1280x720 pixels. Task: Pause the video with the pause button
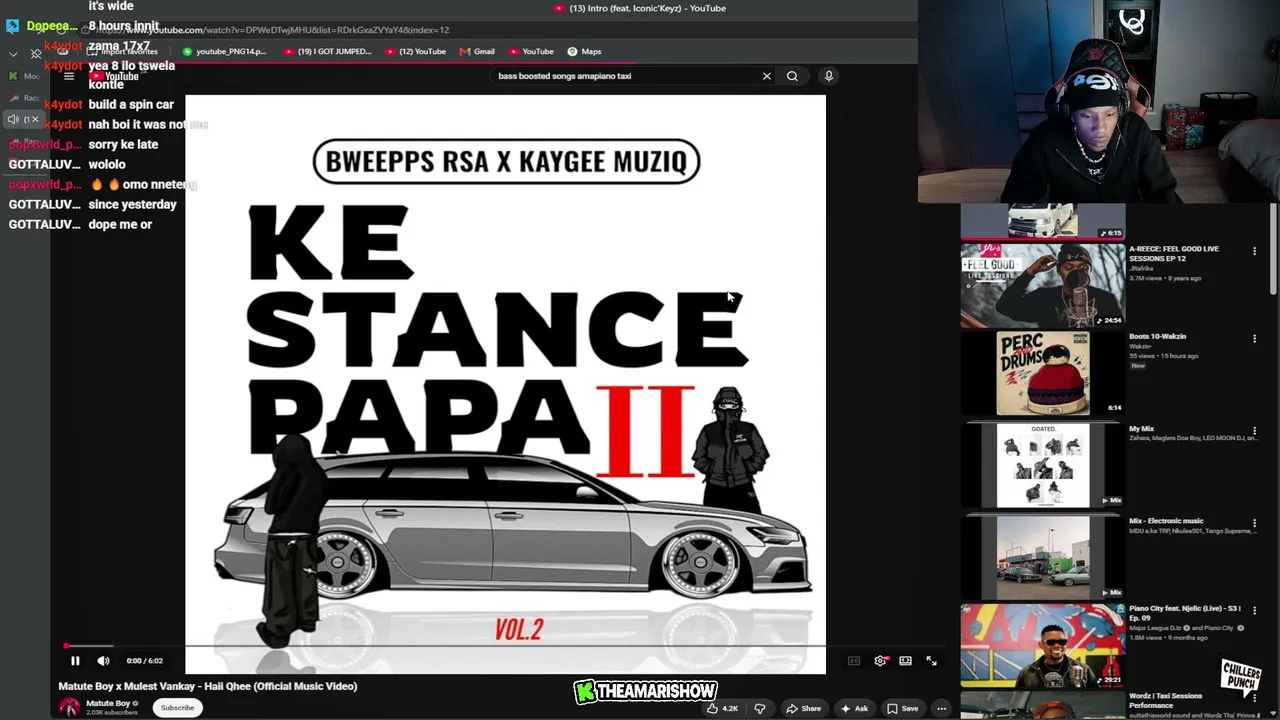[75, 661]
